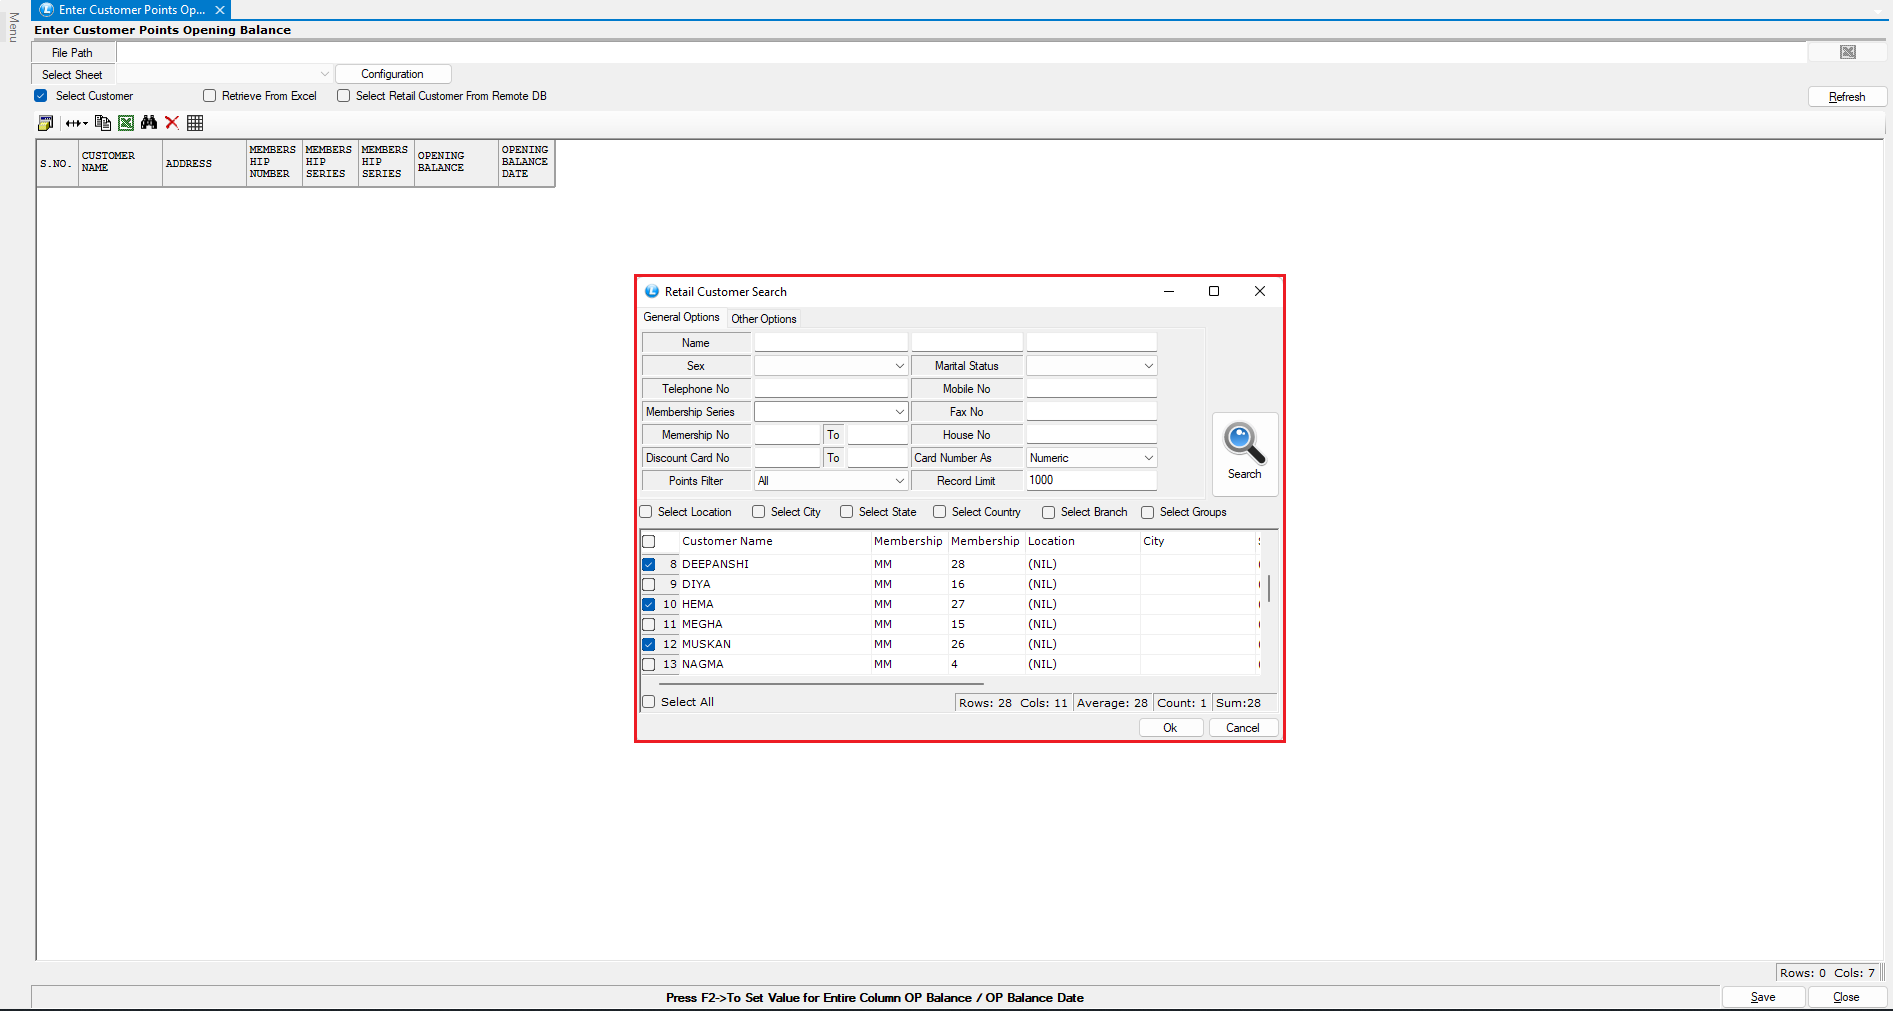
Task: Click the column width arrows icon
Action: [76, 123]
